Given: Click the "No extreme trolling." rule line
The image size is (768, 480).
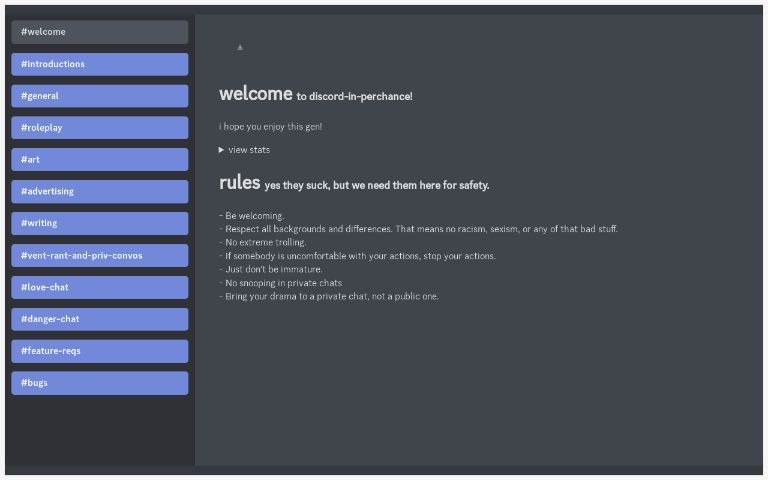Looking at the screenshot, I should pos(265,242).
